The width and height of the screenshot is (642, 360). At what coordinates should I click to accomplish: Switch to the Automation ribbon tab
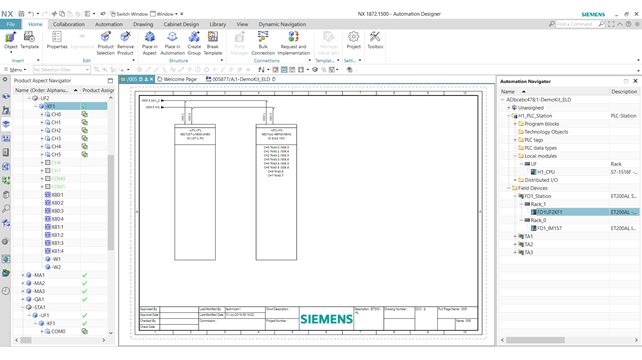click(x=109, y=24)
